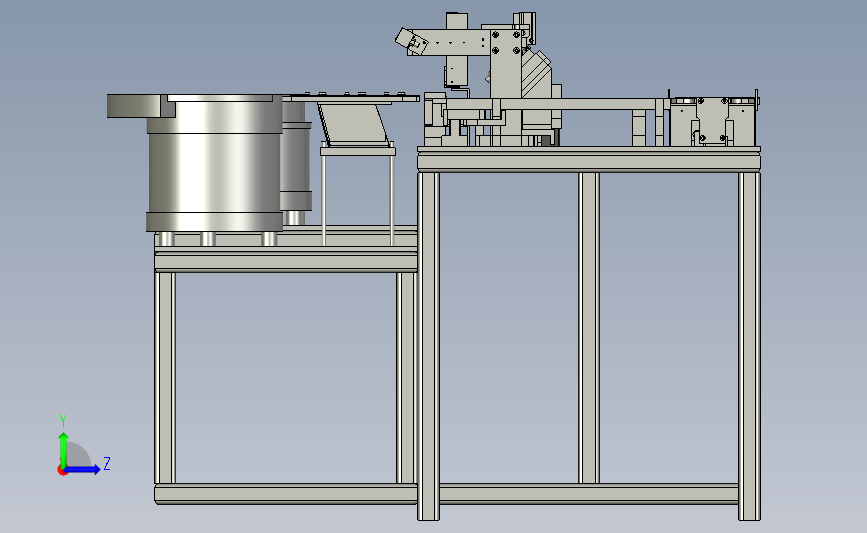Select the bottom crossbar of the tall right frame

coord(589,494)
